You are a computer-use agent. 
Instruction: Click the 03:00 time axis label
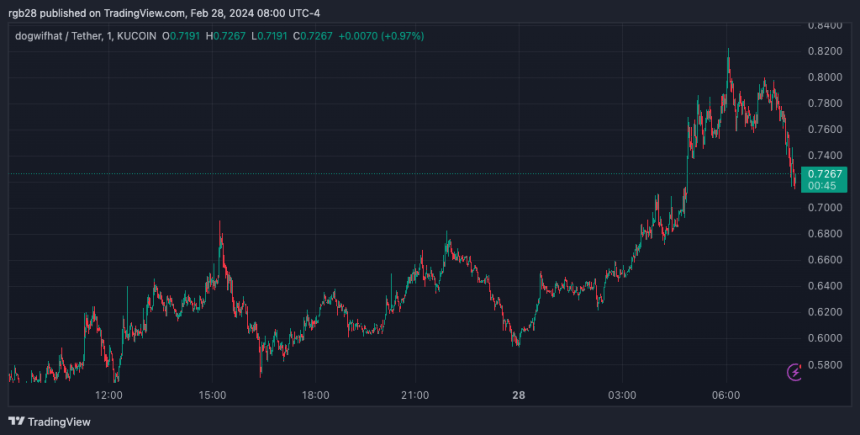click(623, 395)
